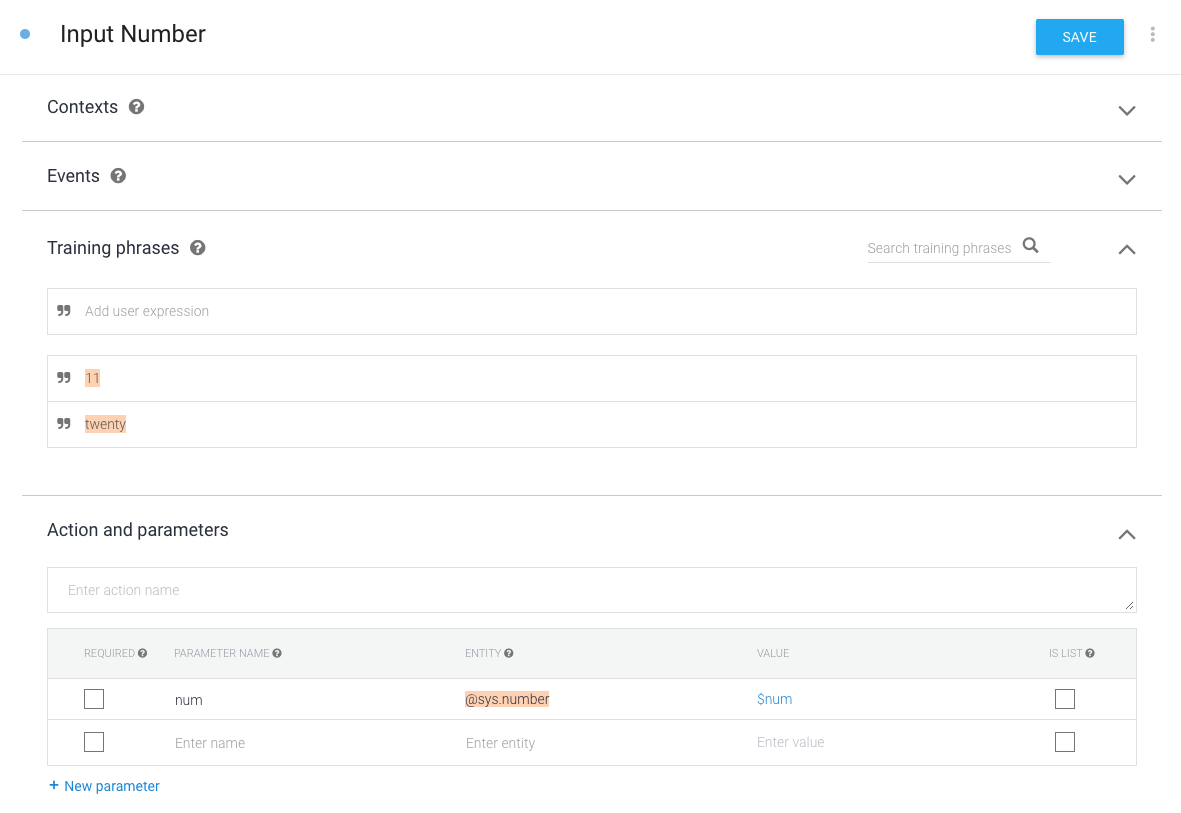
Task: Select the 'twenty' training phrase
Action: coord(106,424)
